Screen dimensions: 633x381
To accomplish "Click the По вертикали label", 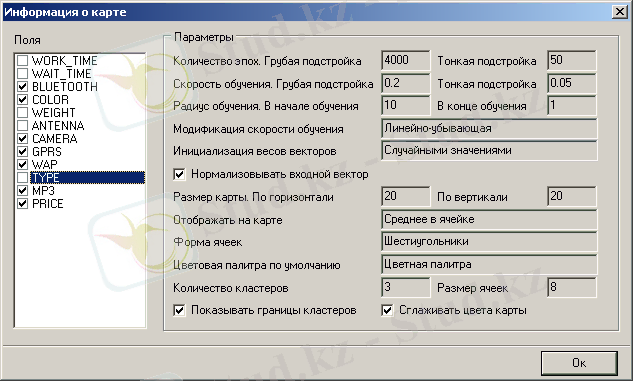I will tap(472, 197).
